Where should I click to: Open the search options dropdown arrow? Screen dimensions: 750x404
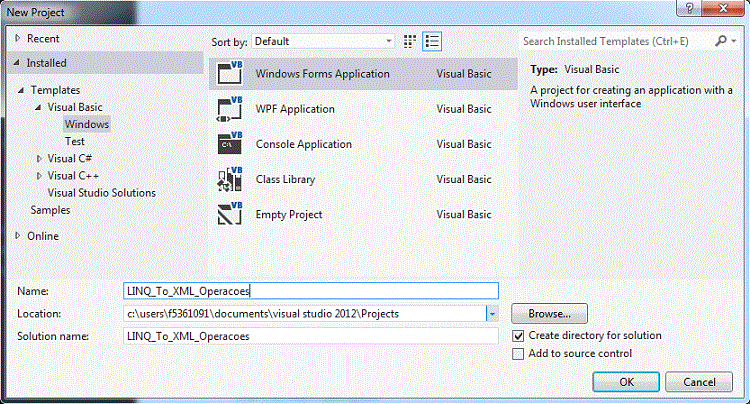(x=734, y=41)
